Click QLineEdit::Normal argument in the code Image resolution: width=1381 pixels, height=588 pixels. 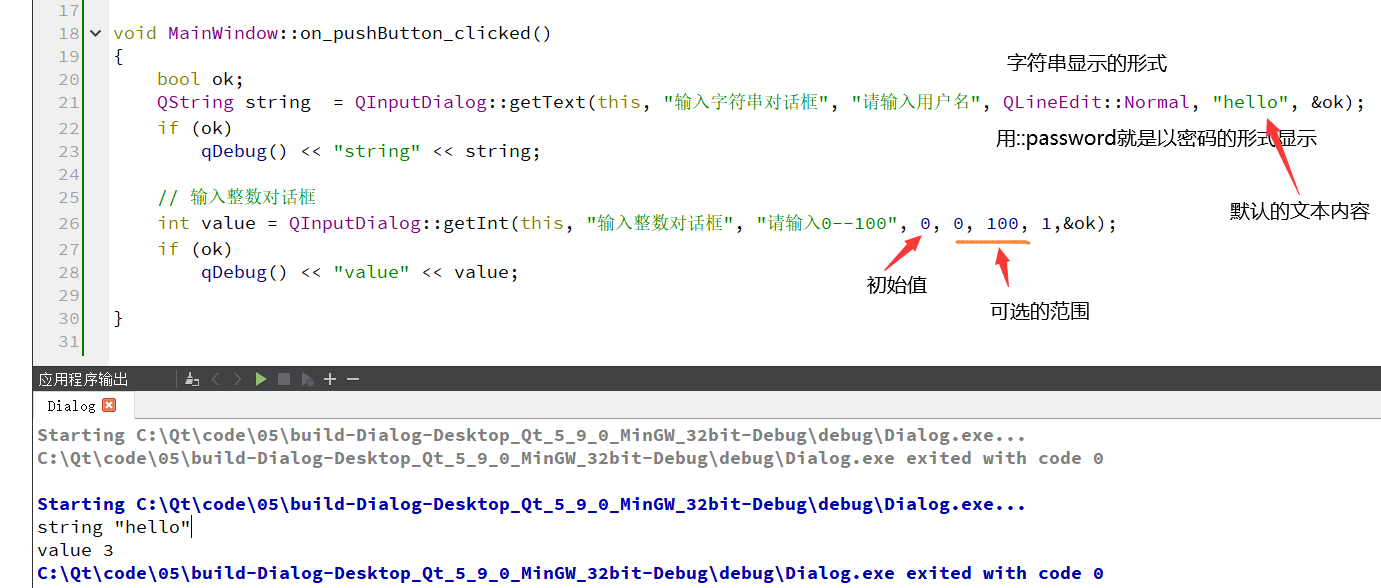1096,102
